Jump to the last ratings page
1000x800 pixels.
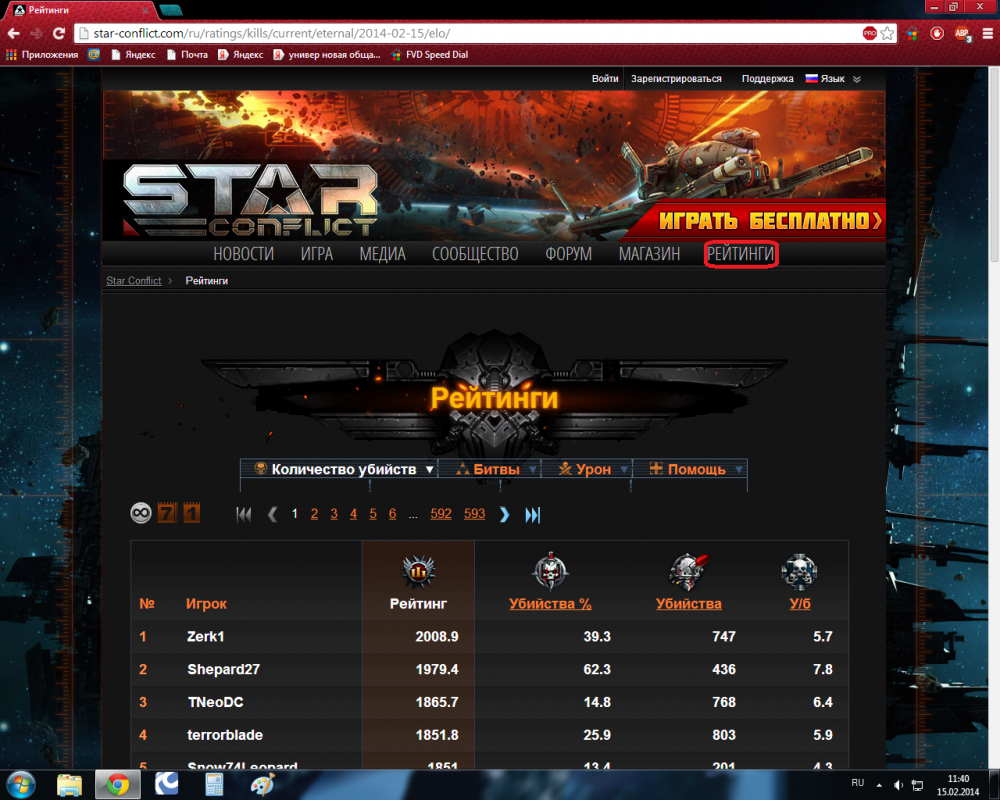click(x=533, y=514)
